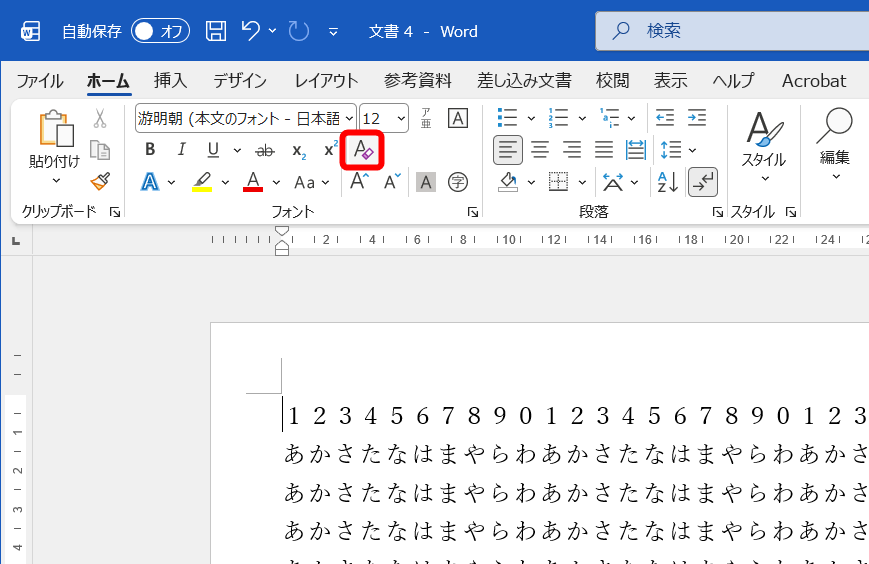Align text right
Screen dimensions: 869x564
(572, 150)
